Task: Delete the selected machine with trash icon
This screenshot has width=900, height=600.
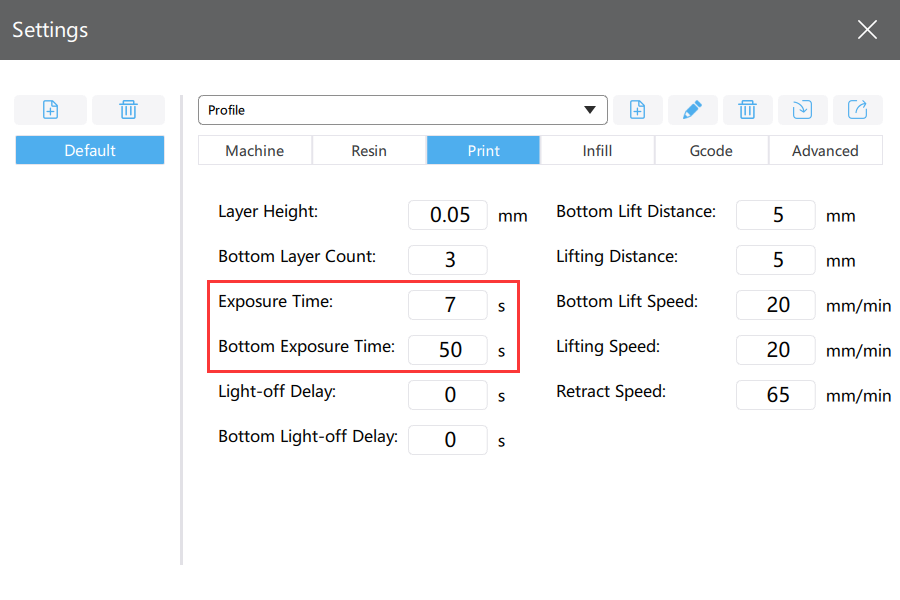Action: click(129, 110)
